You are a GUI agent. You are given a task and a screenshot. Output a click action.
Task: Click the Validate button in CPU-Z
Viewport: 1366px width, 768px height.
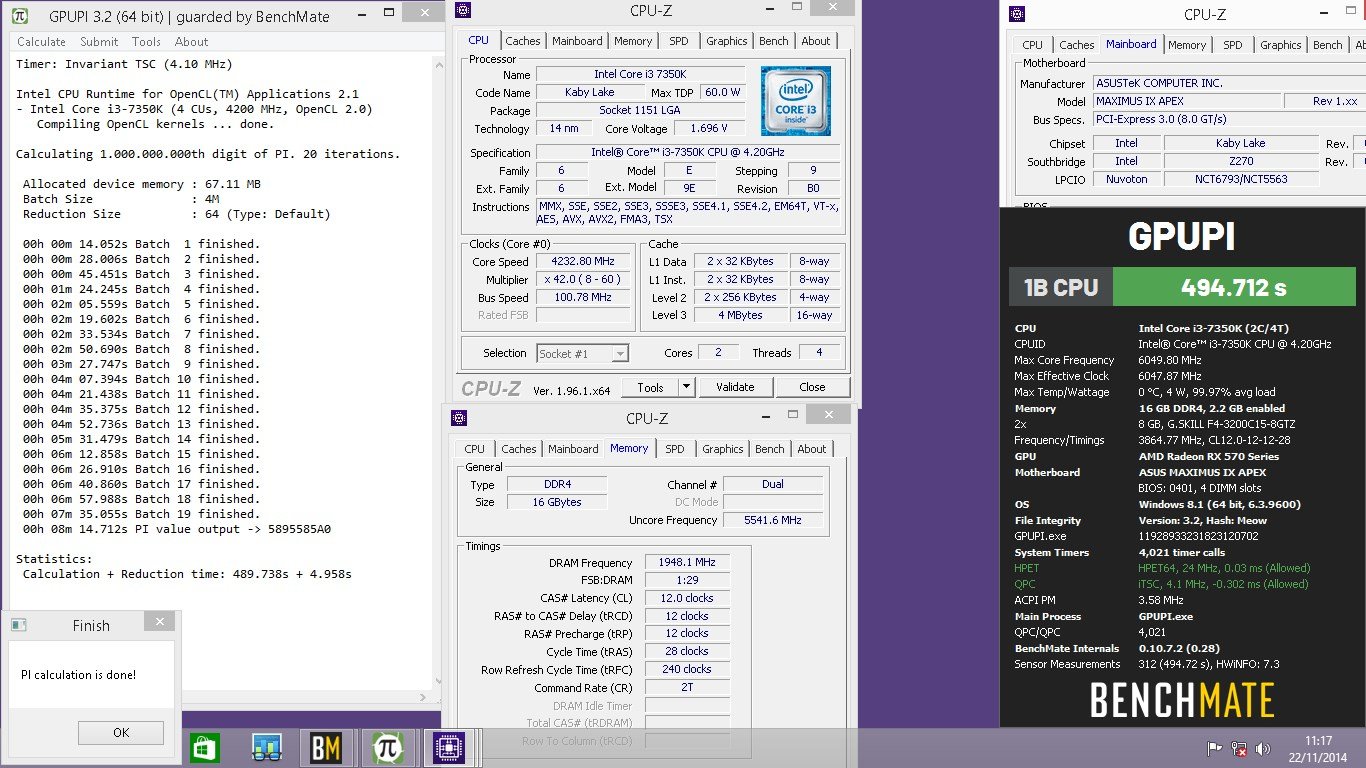[734, 387]
